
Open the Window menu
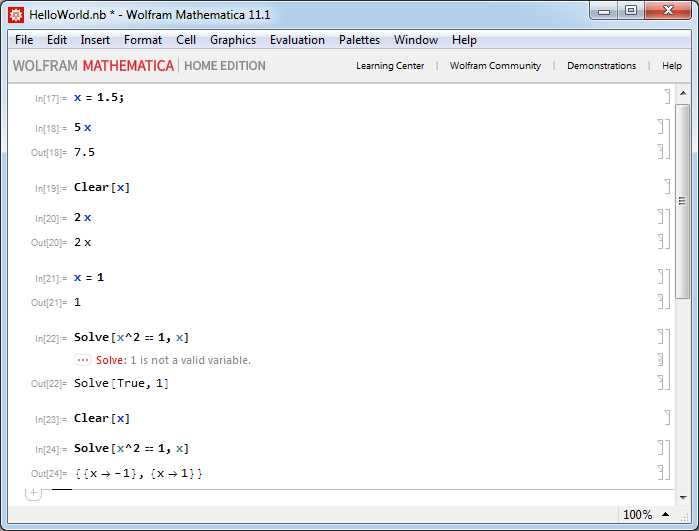pyautogui.click(x=415, y=40)
